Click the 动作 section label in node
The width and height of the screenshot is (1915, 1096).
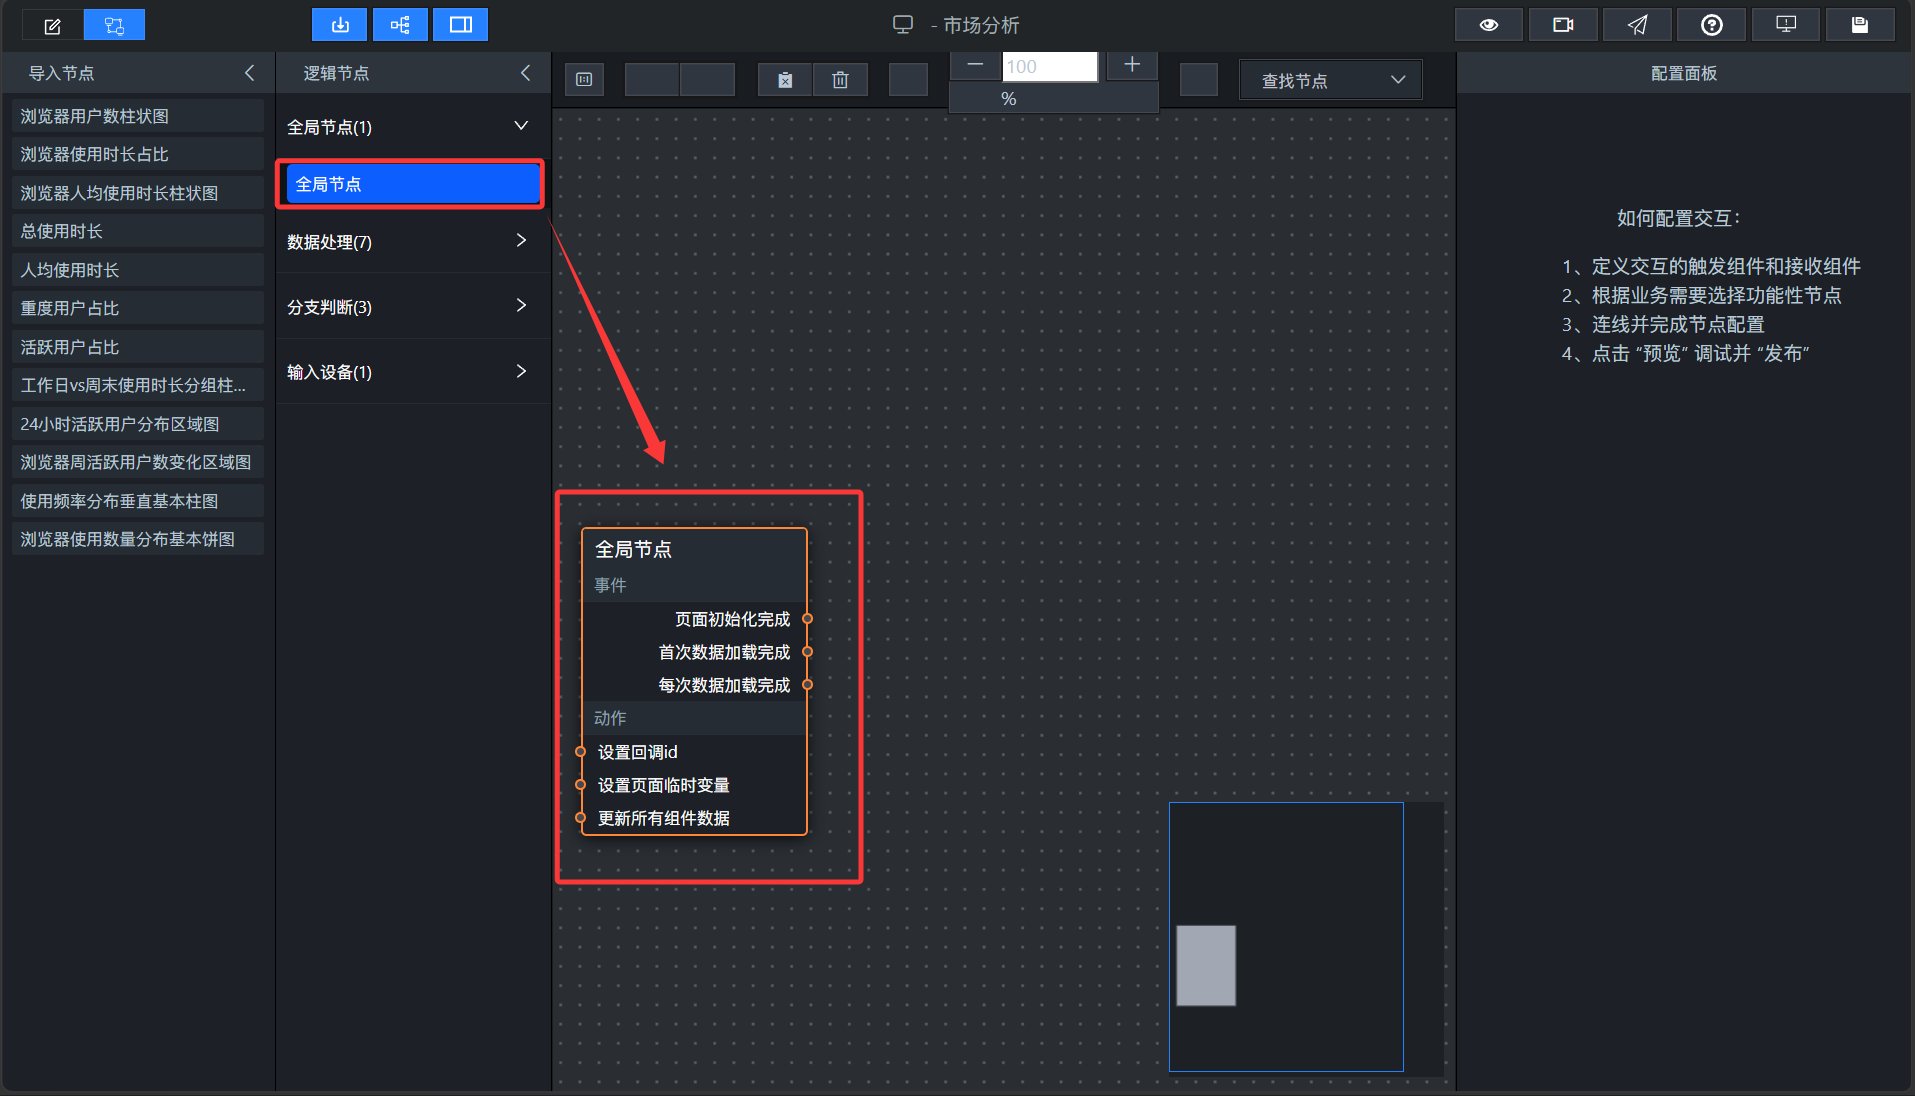tap(610, 718)
